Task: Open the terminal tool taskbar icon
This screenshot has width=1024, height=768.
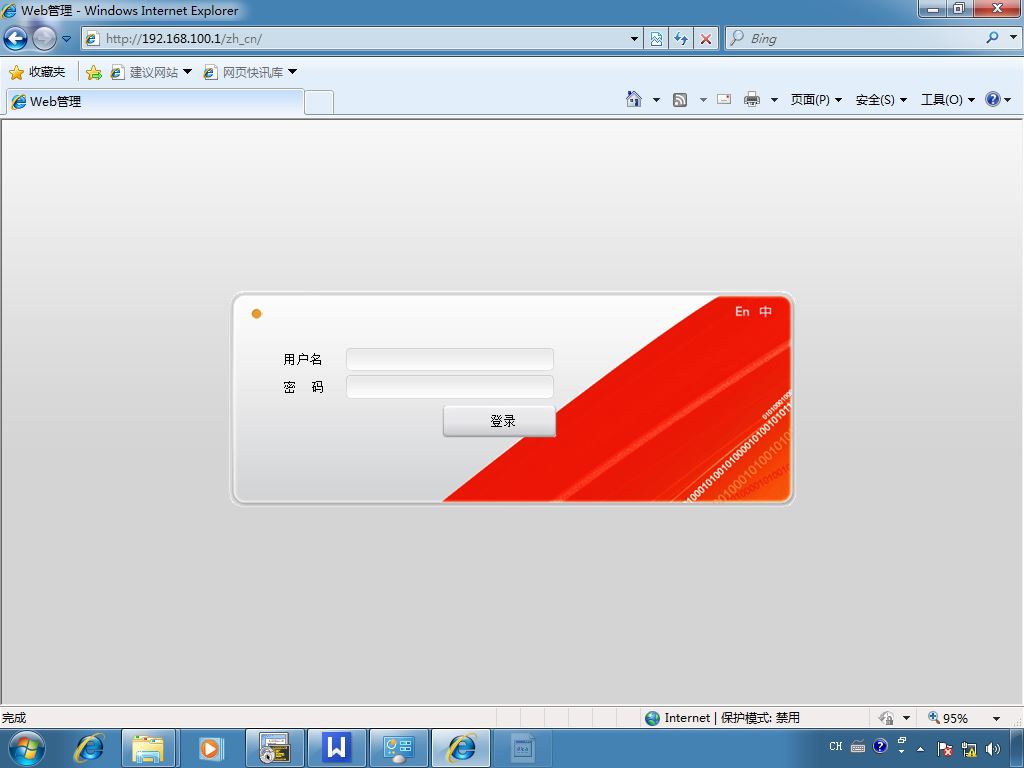Action: 274,748
